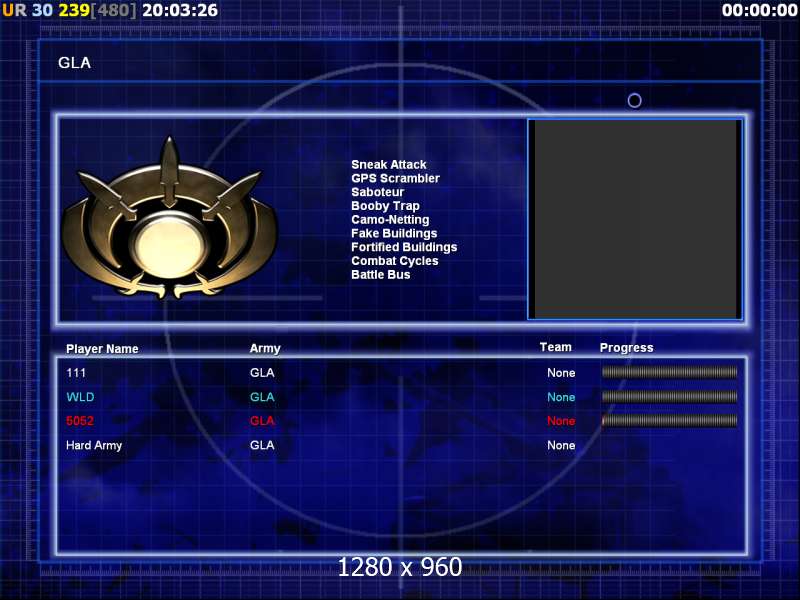Image resolution: width=800 pixels, height=600 pixels.
Task: Select player WLD in the list
Action: click(80, 397)
